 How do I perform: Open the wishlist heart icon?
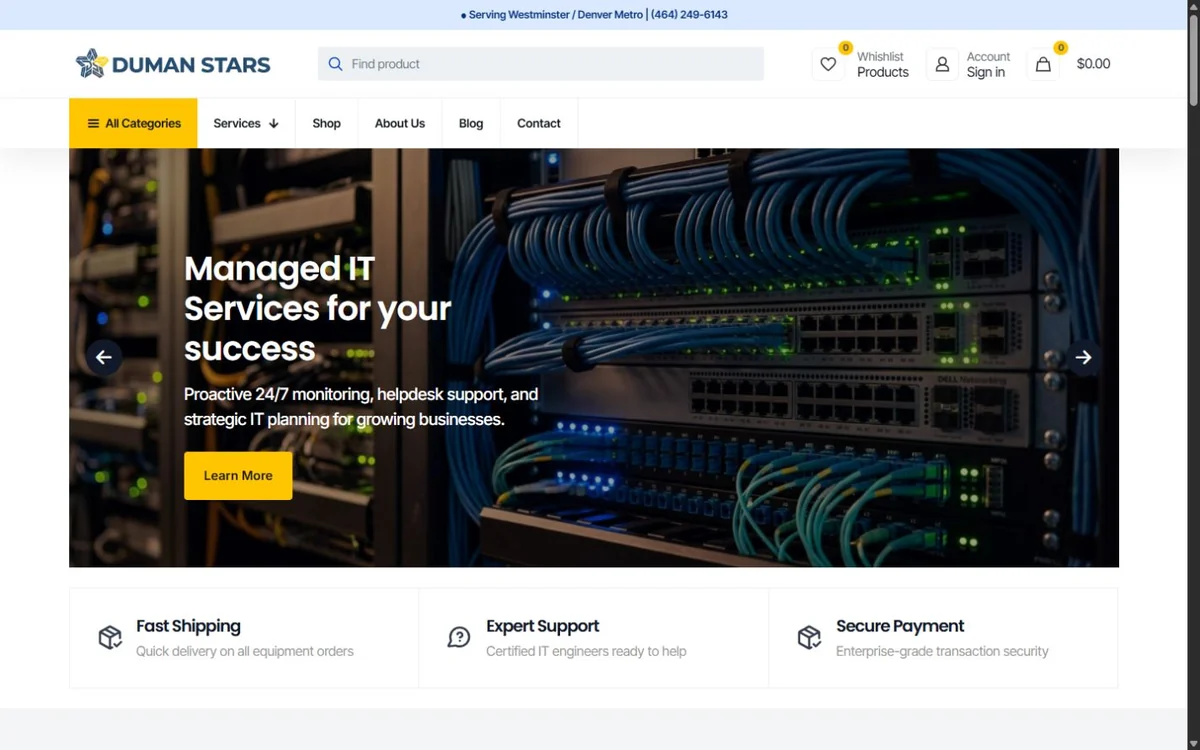[x=828, y=64]
